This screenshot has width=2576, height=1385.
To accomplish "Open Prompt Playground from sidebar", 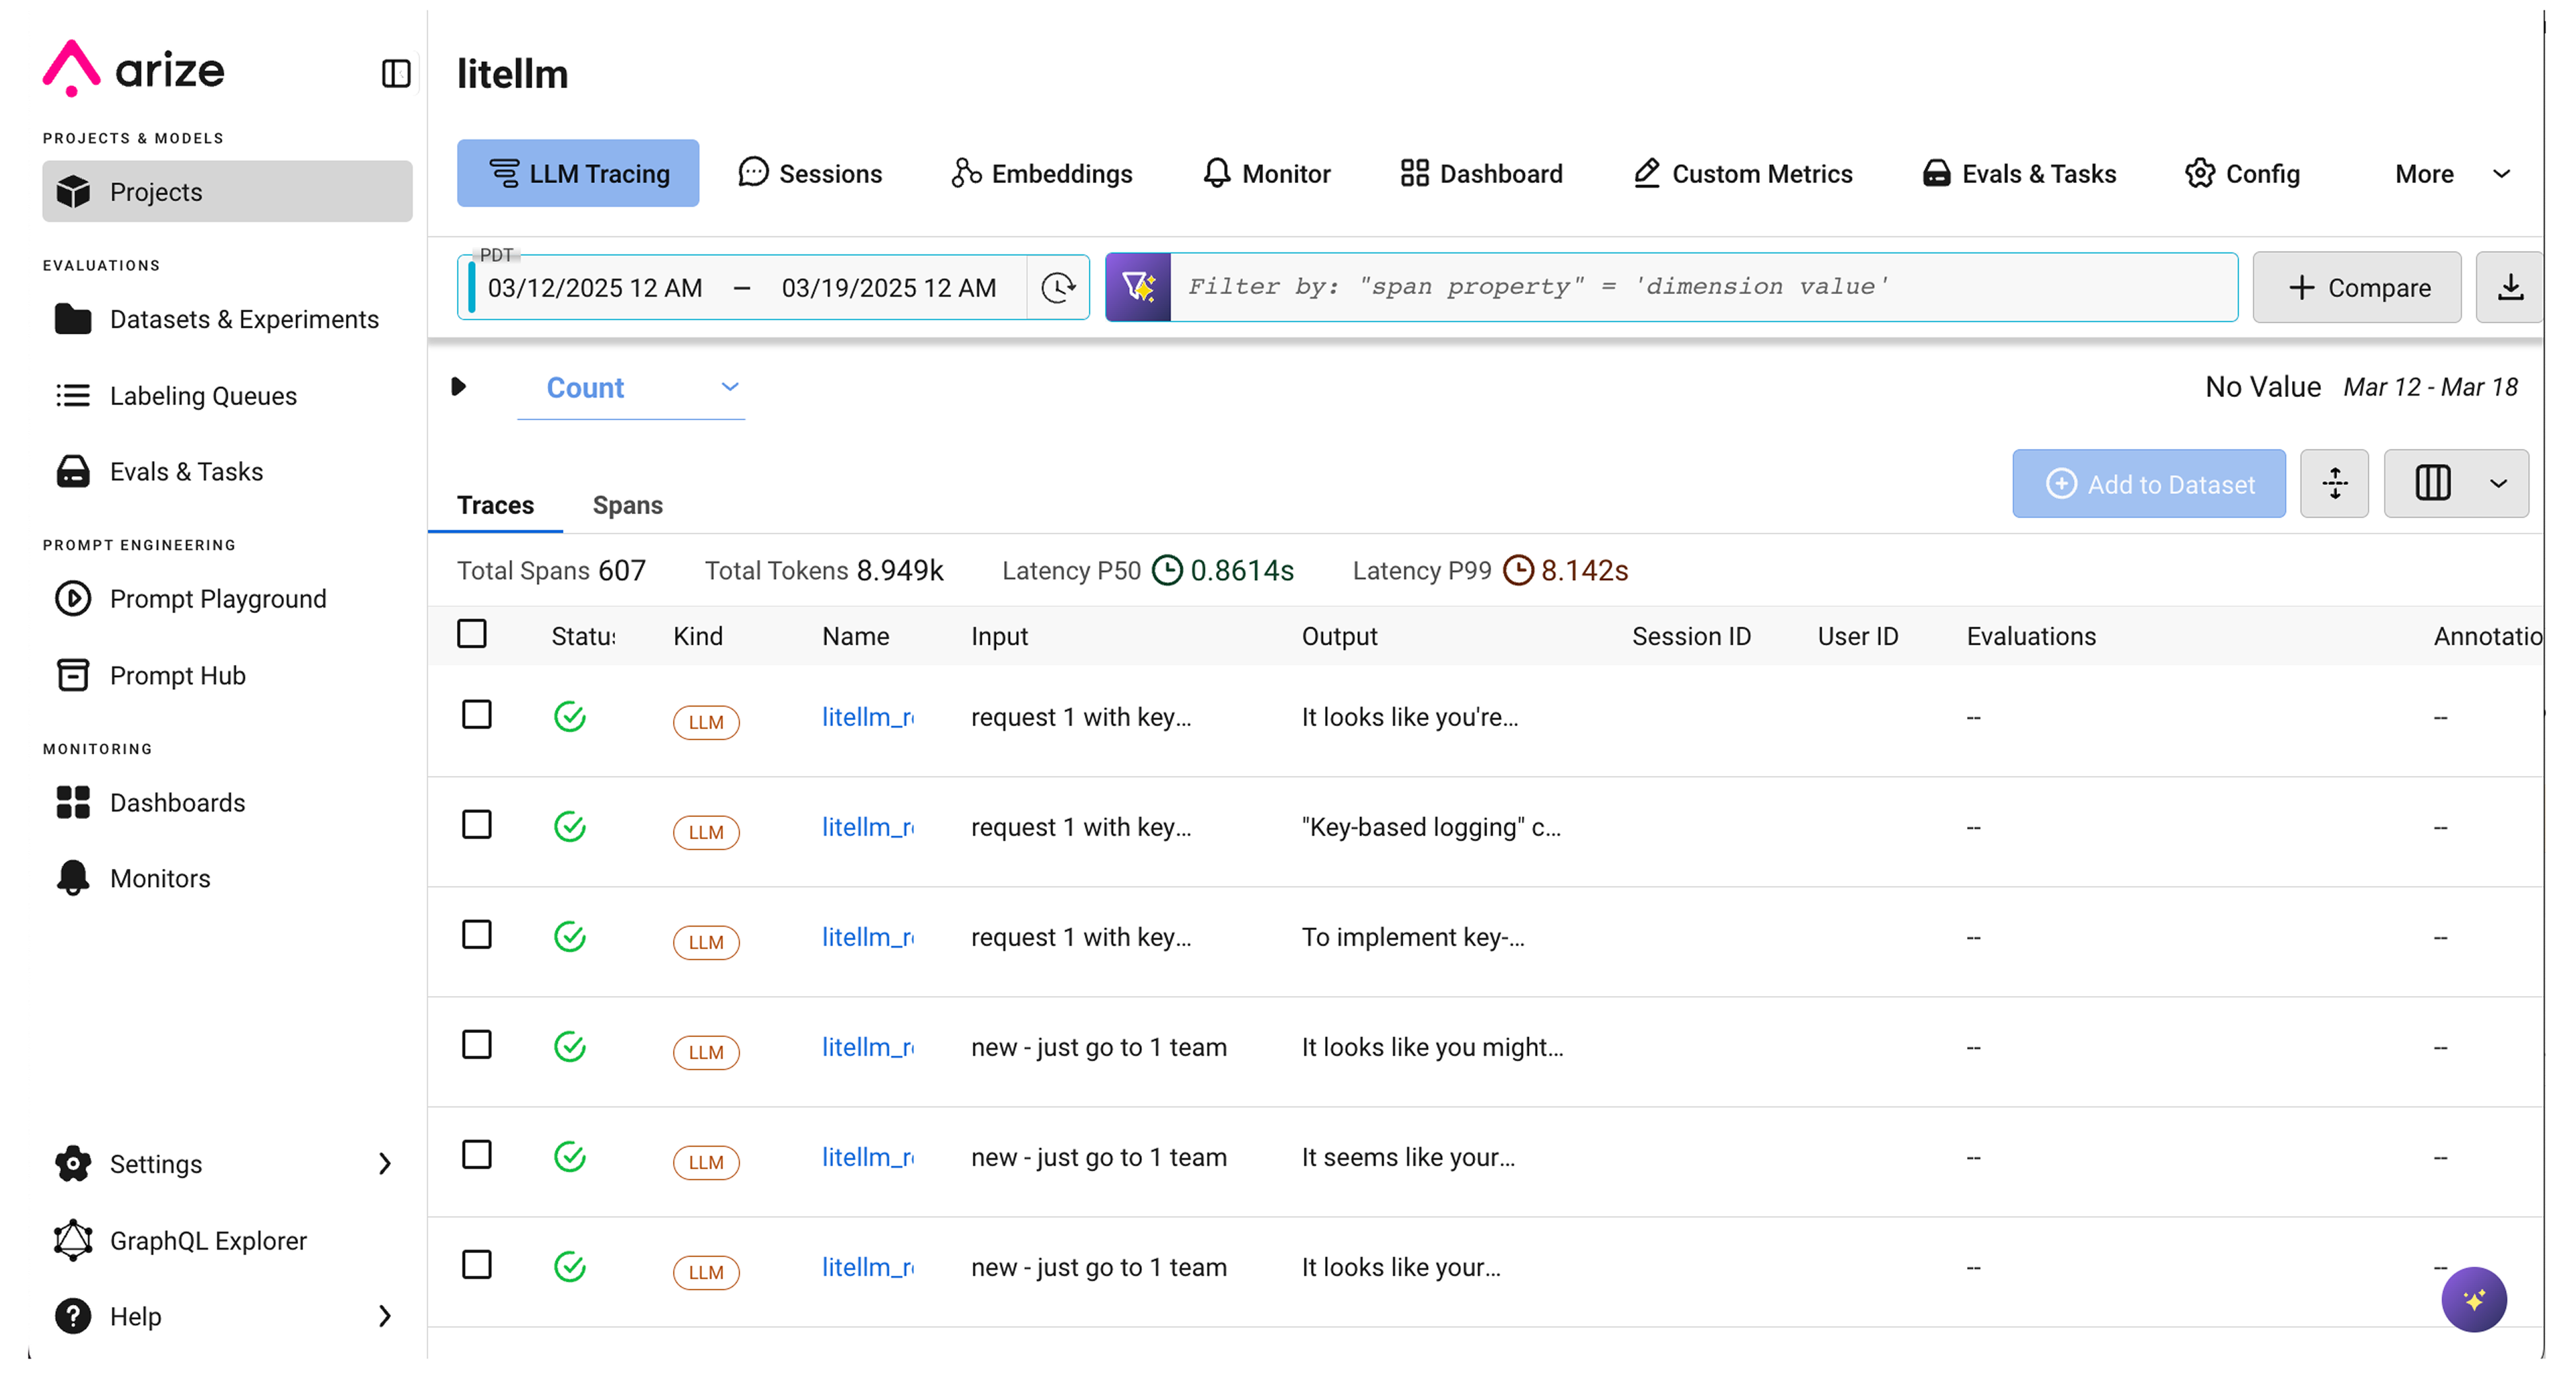I will click(217, 598).
